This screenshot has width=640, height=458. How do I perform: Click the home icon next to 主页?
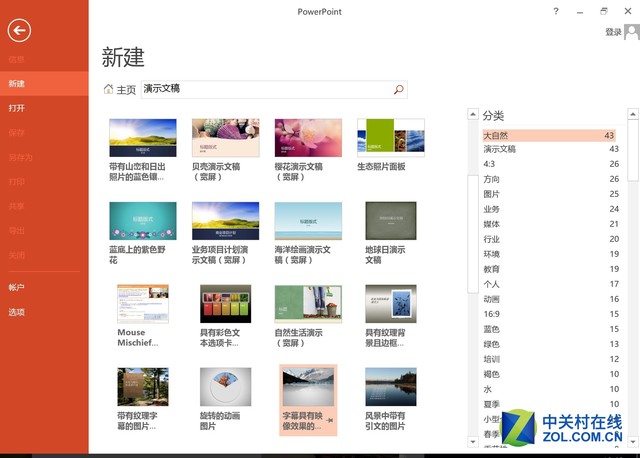click(109, 90)
